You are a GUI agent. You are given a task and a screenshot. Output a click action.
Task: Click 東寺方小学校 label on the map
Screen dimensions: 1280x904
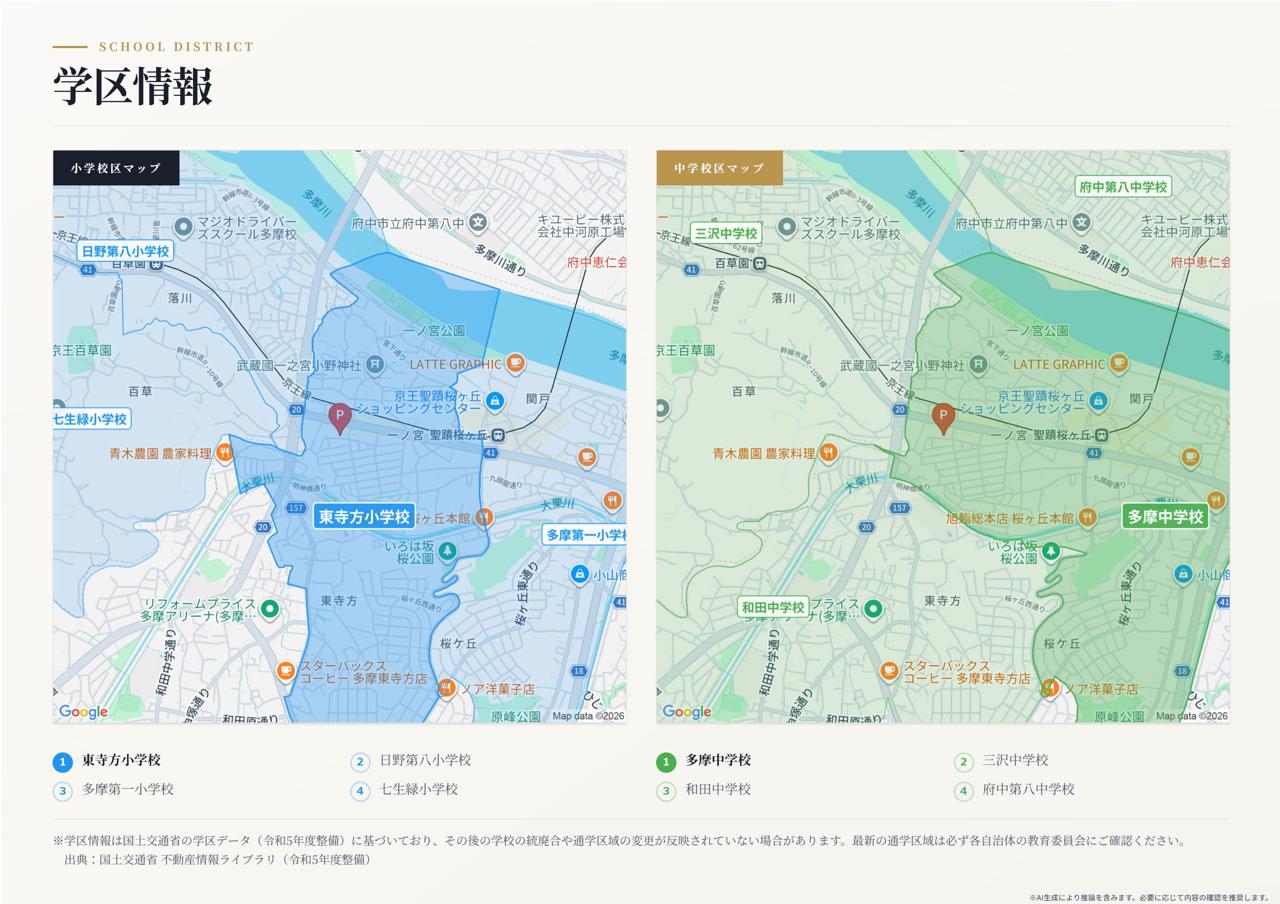(365, 516)
